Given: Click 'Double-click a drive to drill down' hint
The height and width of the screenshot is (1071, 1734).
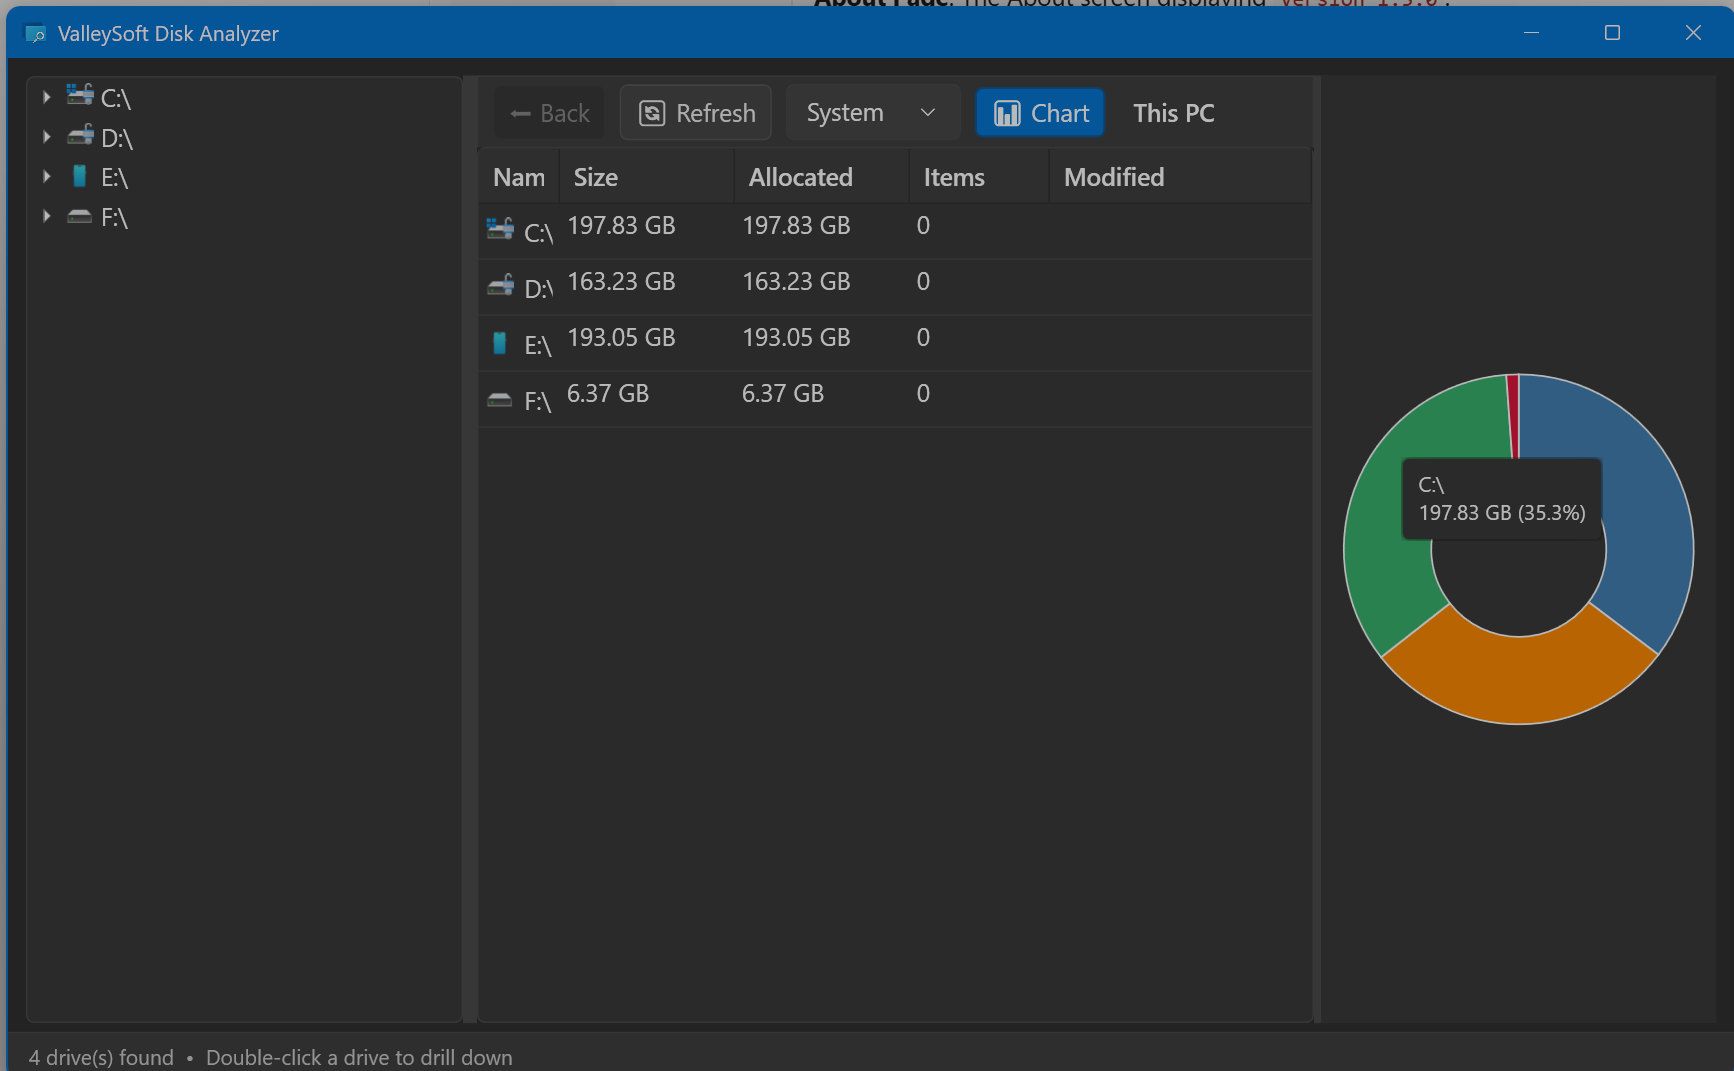Looking at the screenshot, I should pos(359,1057).
